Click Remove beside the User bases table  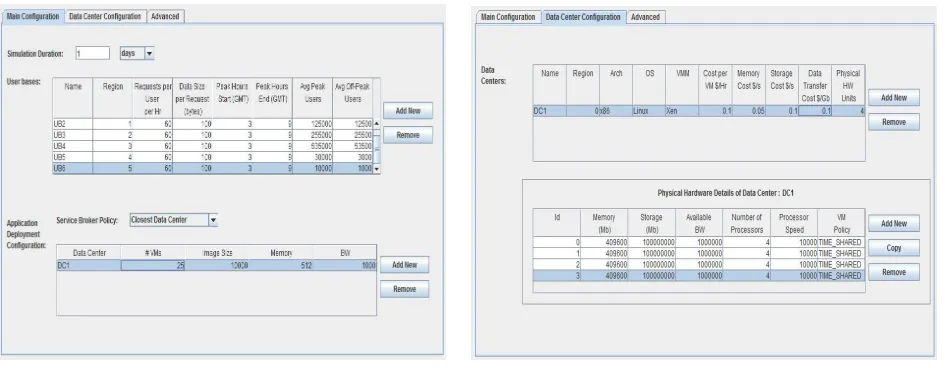point(408,135)
